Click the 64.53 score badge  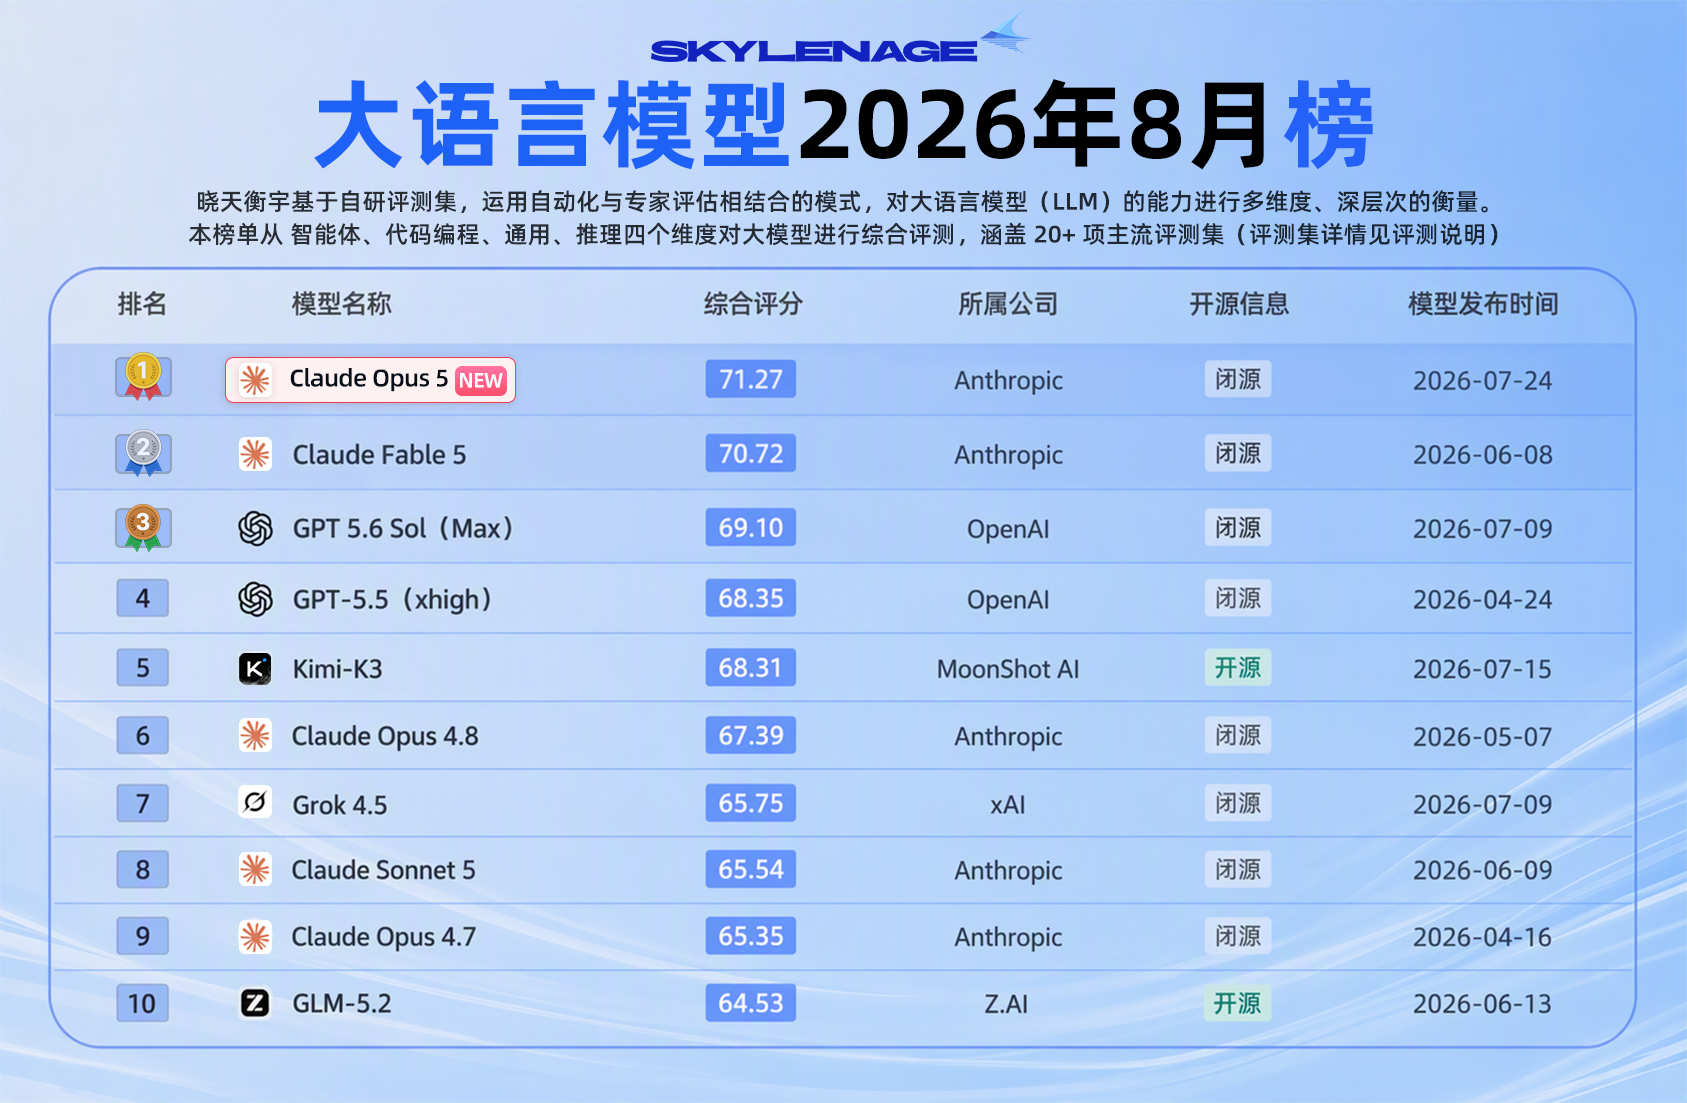751,1003
